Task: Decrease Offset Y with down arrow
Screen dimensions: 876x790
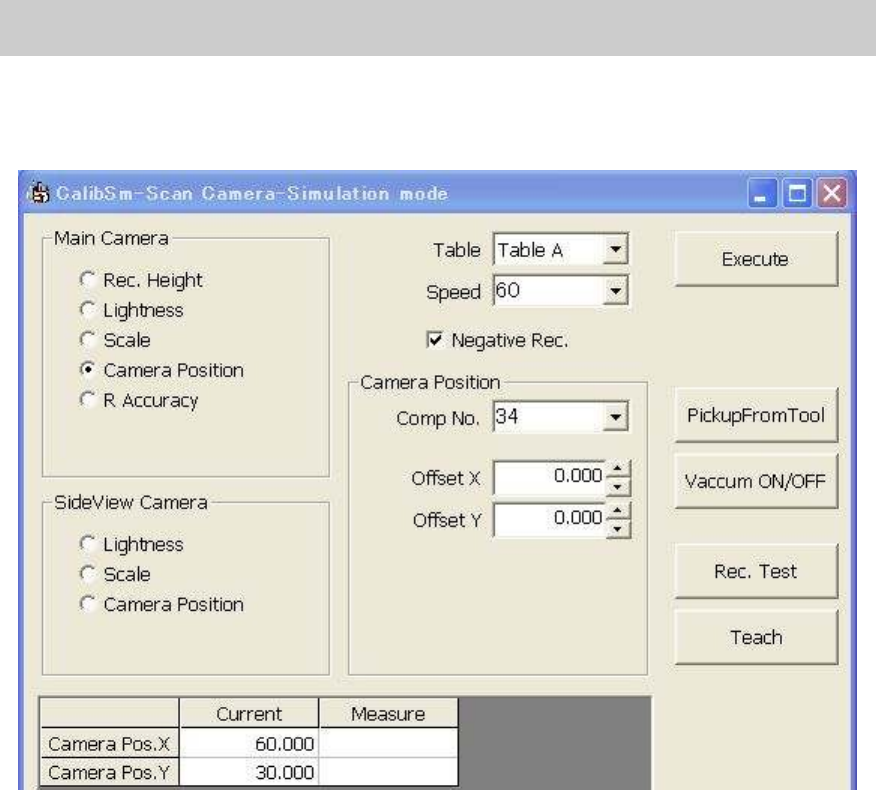Action: point(618,529)
